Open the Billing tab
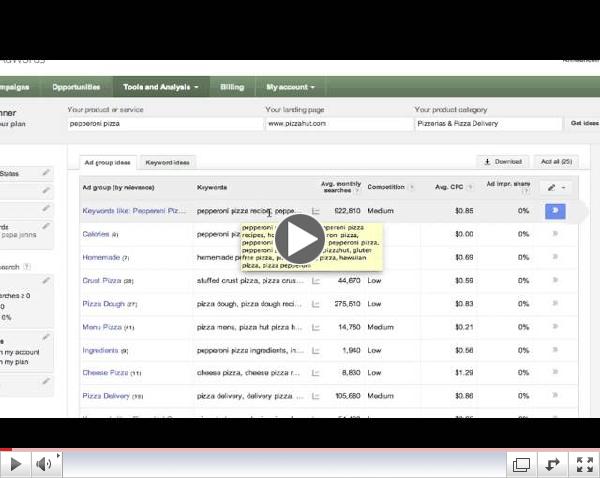Viewport: 600px width, 478px height. (x=232, y=87)
